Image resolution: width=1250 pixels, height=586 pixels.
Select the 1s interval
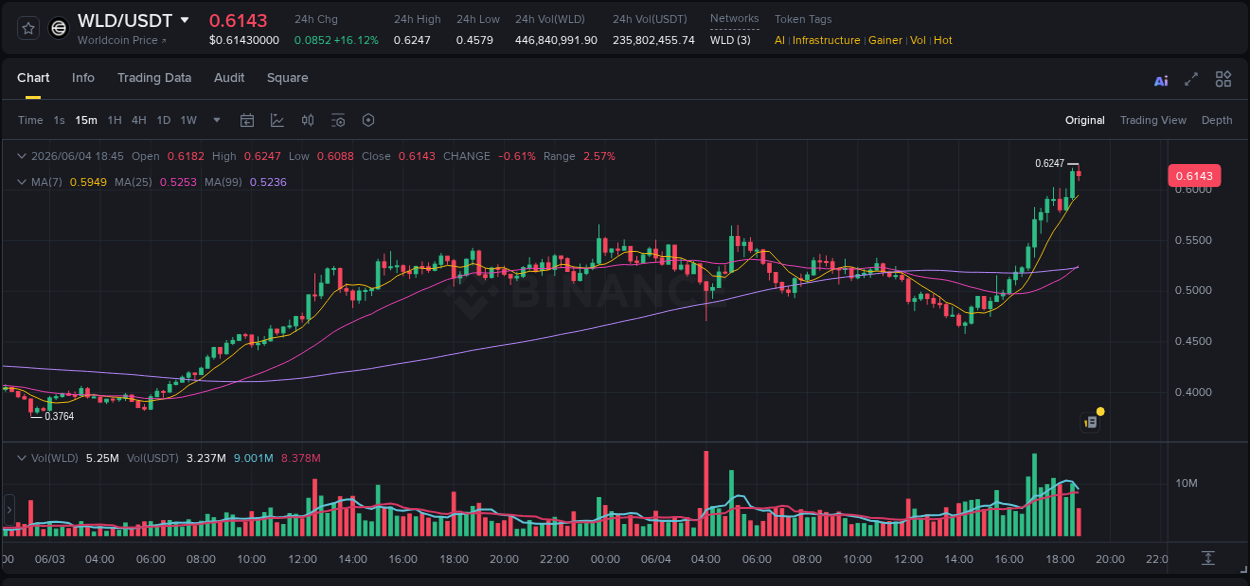click(59, 120)
